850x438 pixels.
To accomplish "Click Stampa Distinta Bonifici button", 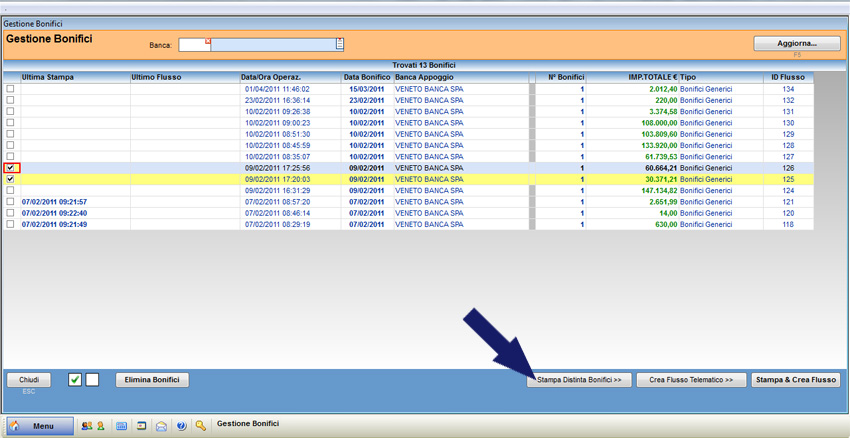I will coord(579,380).
